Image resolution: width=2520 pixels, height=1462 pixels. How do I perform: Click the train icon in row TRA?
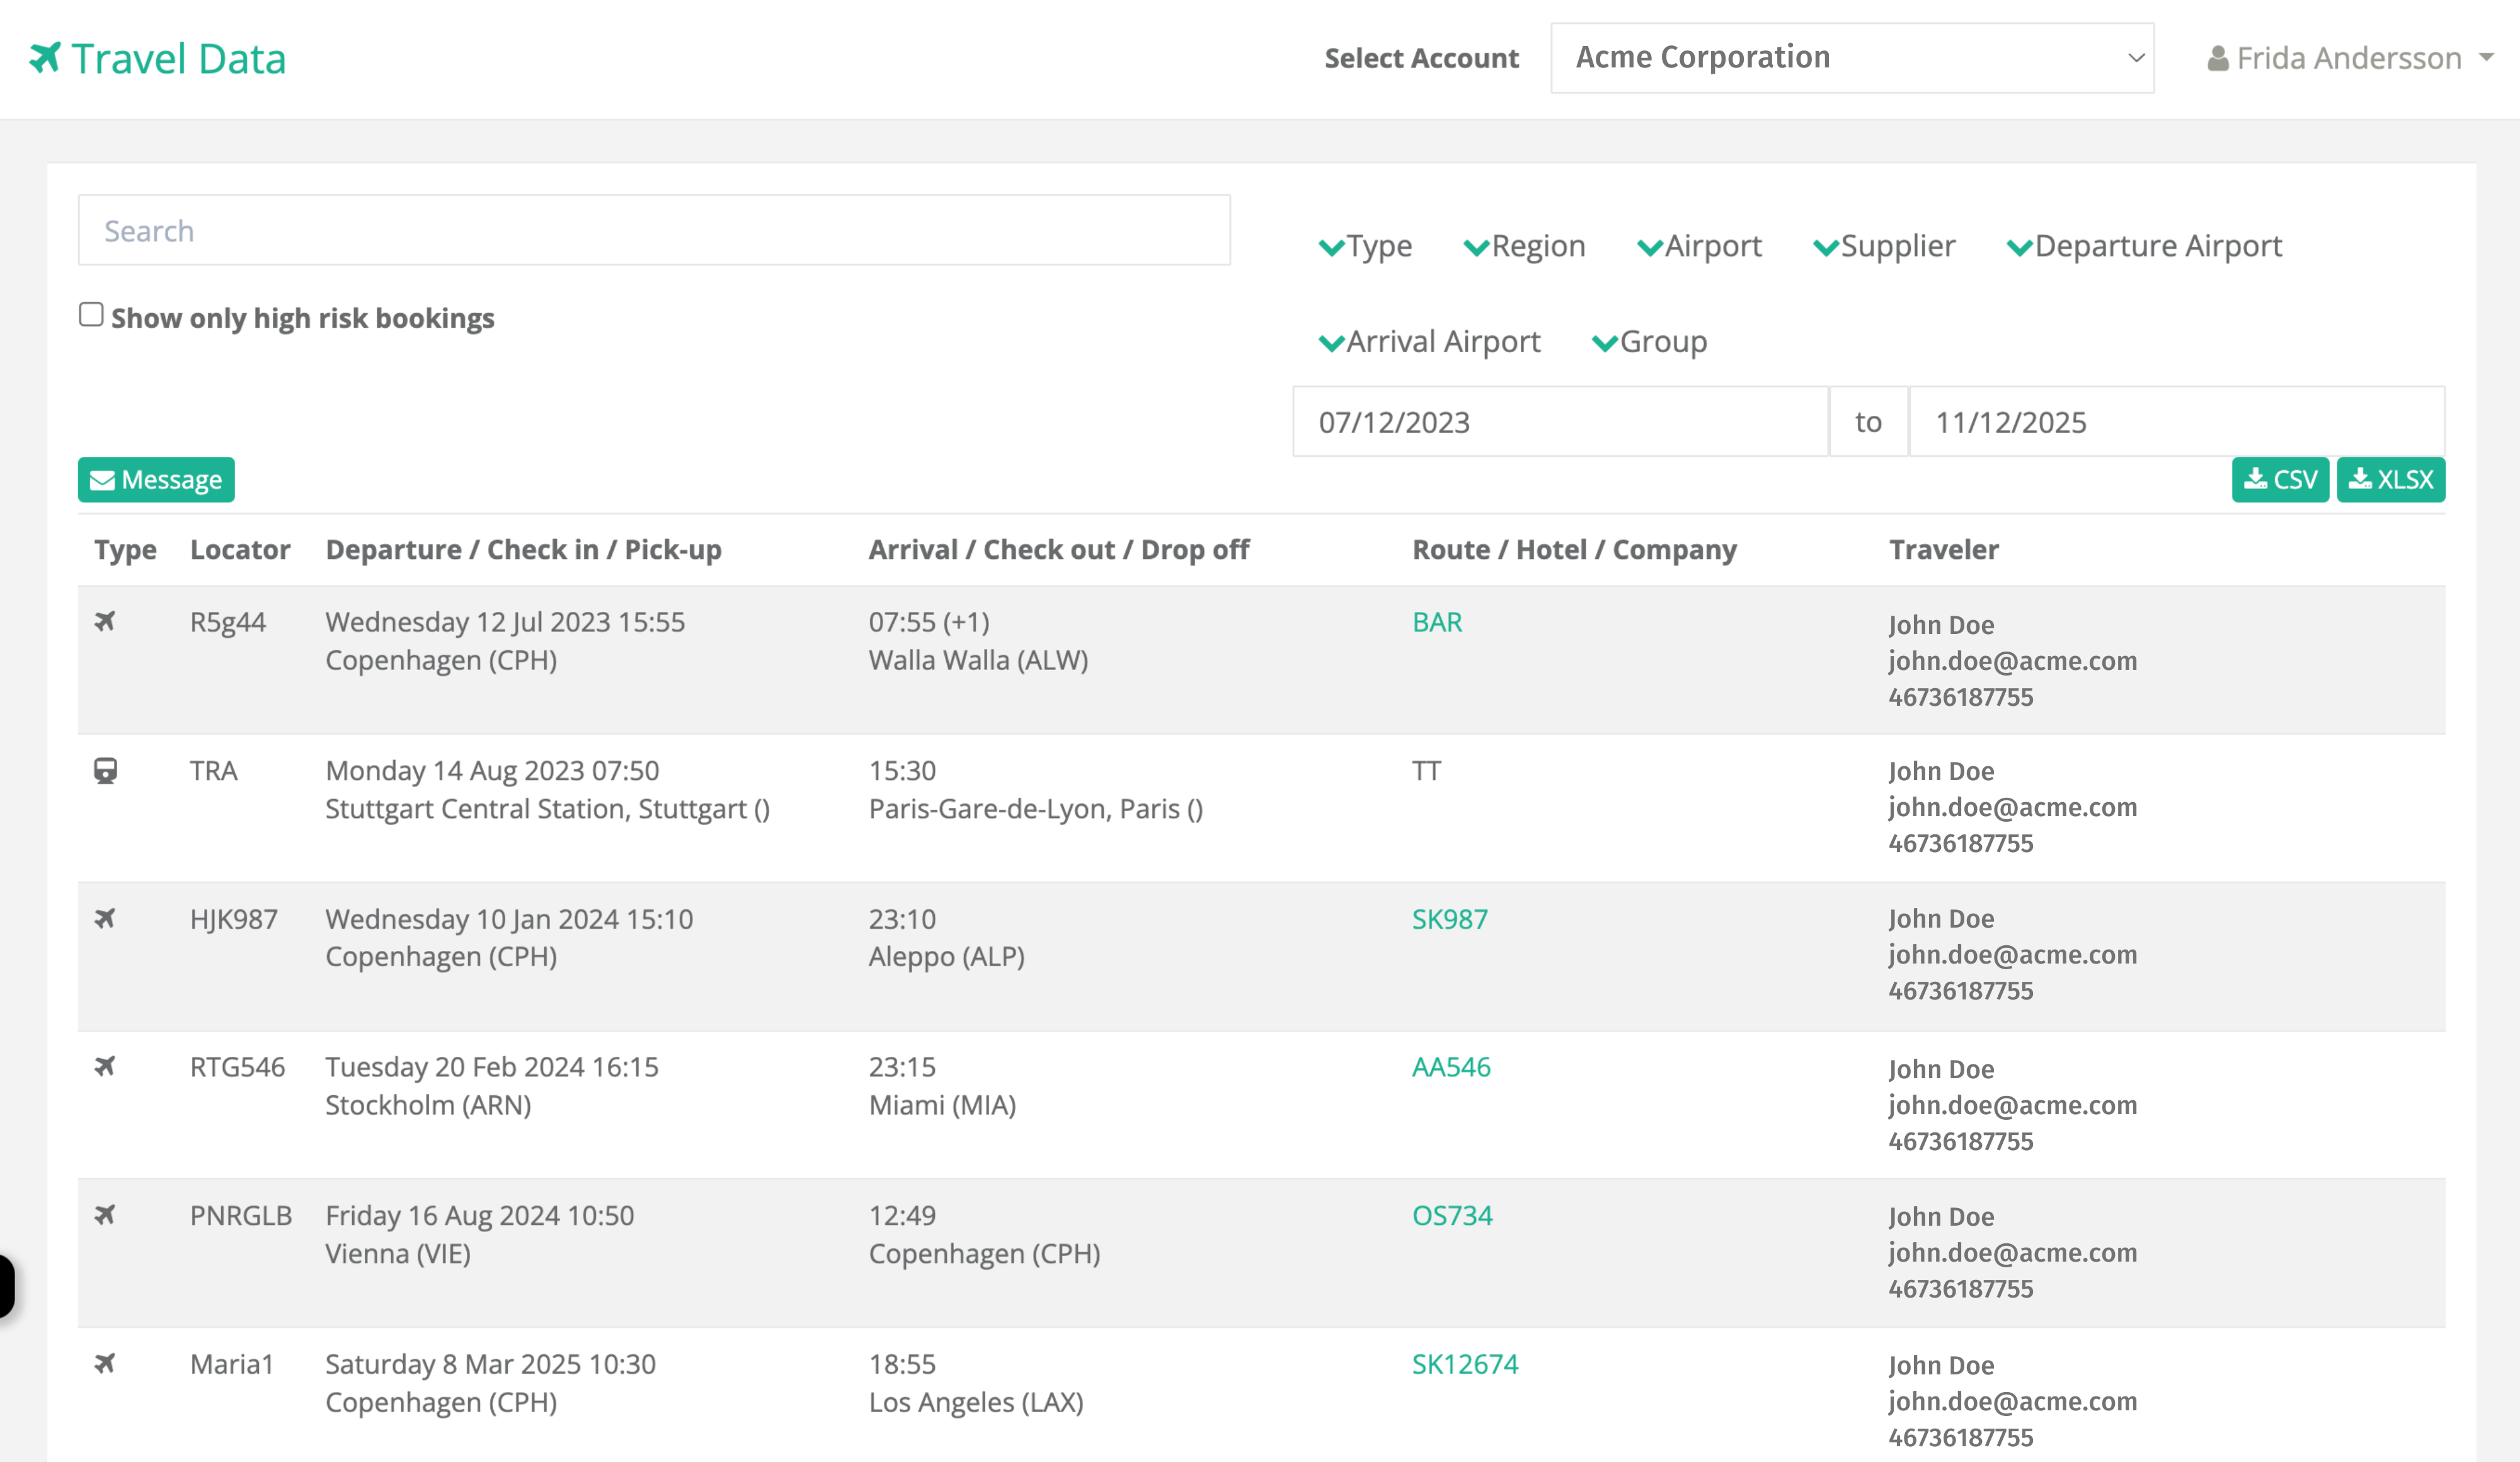coord(105,770)
